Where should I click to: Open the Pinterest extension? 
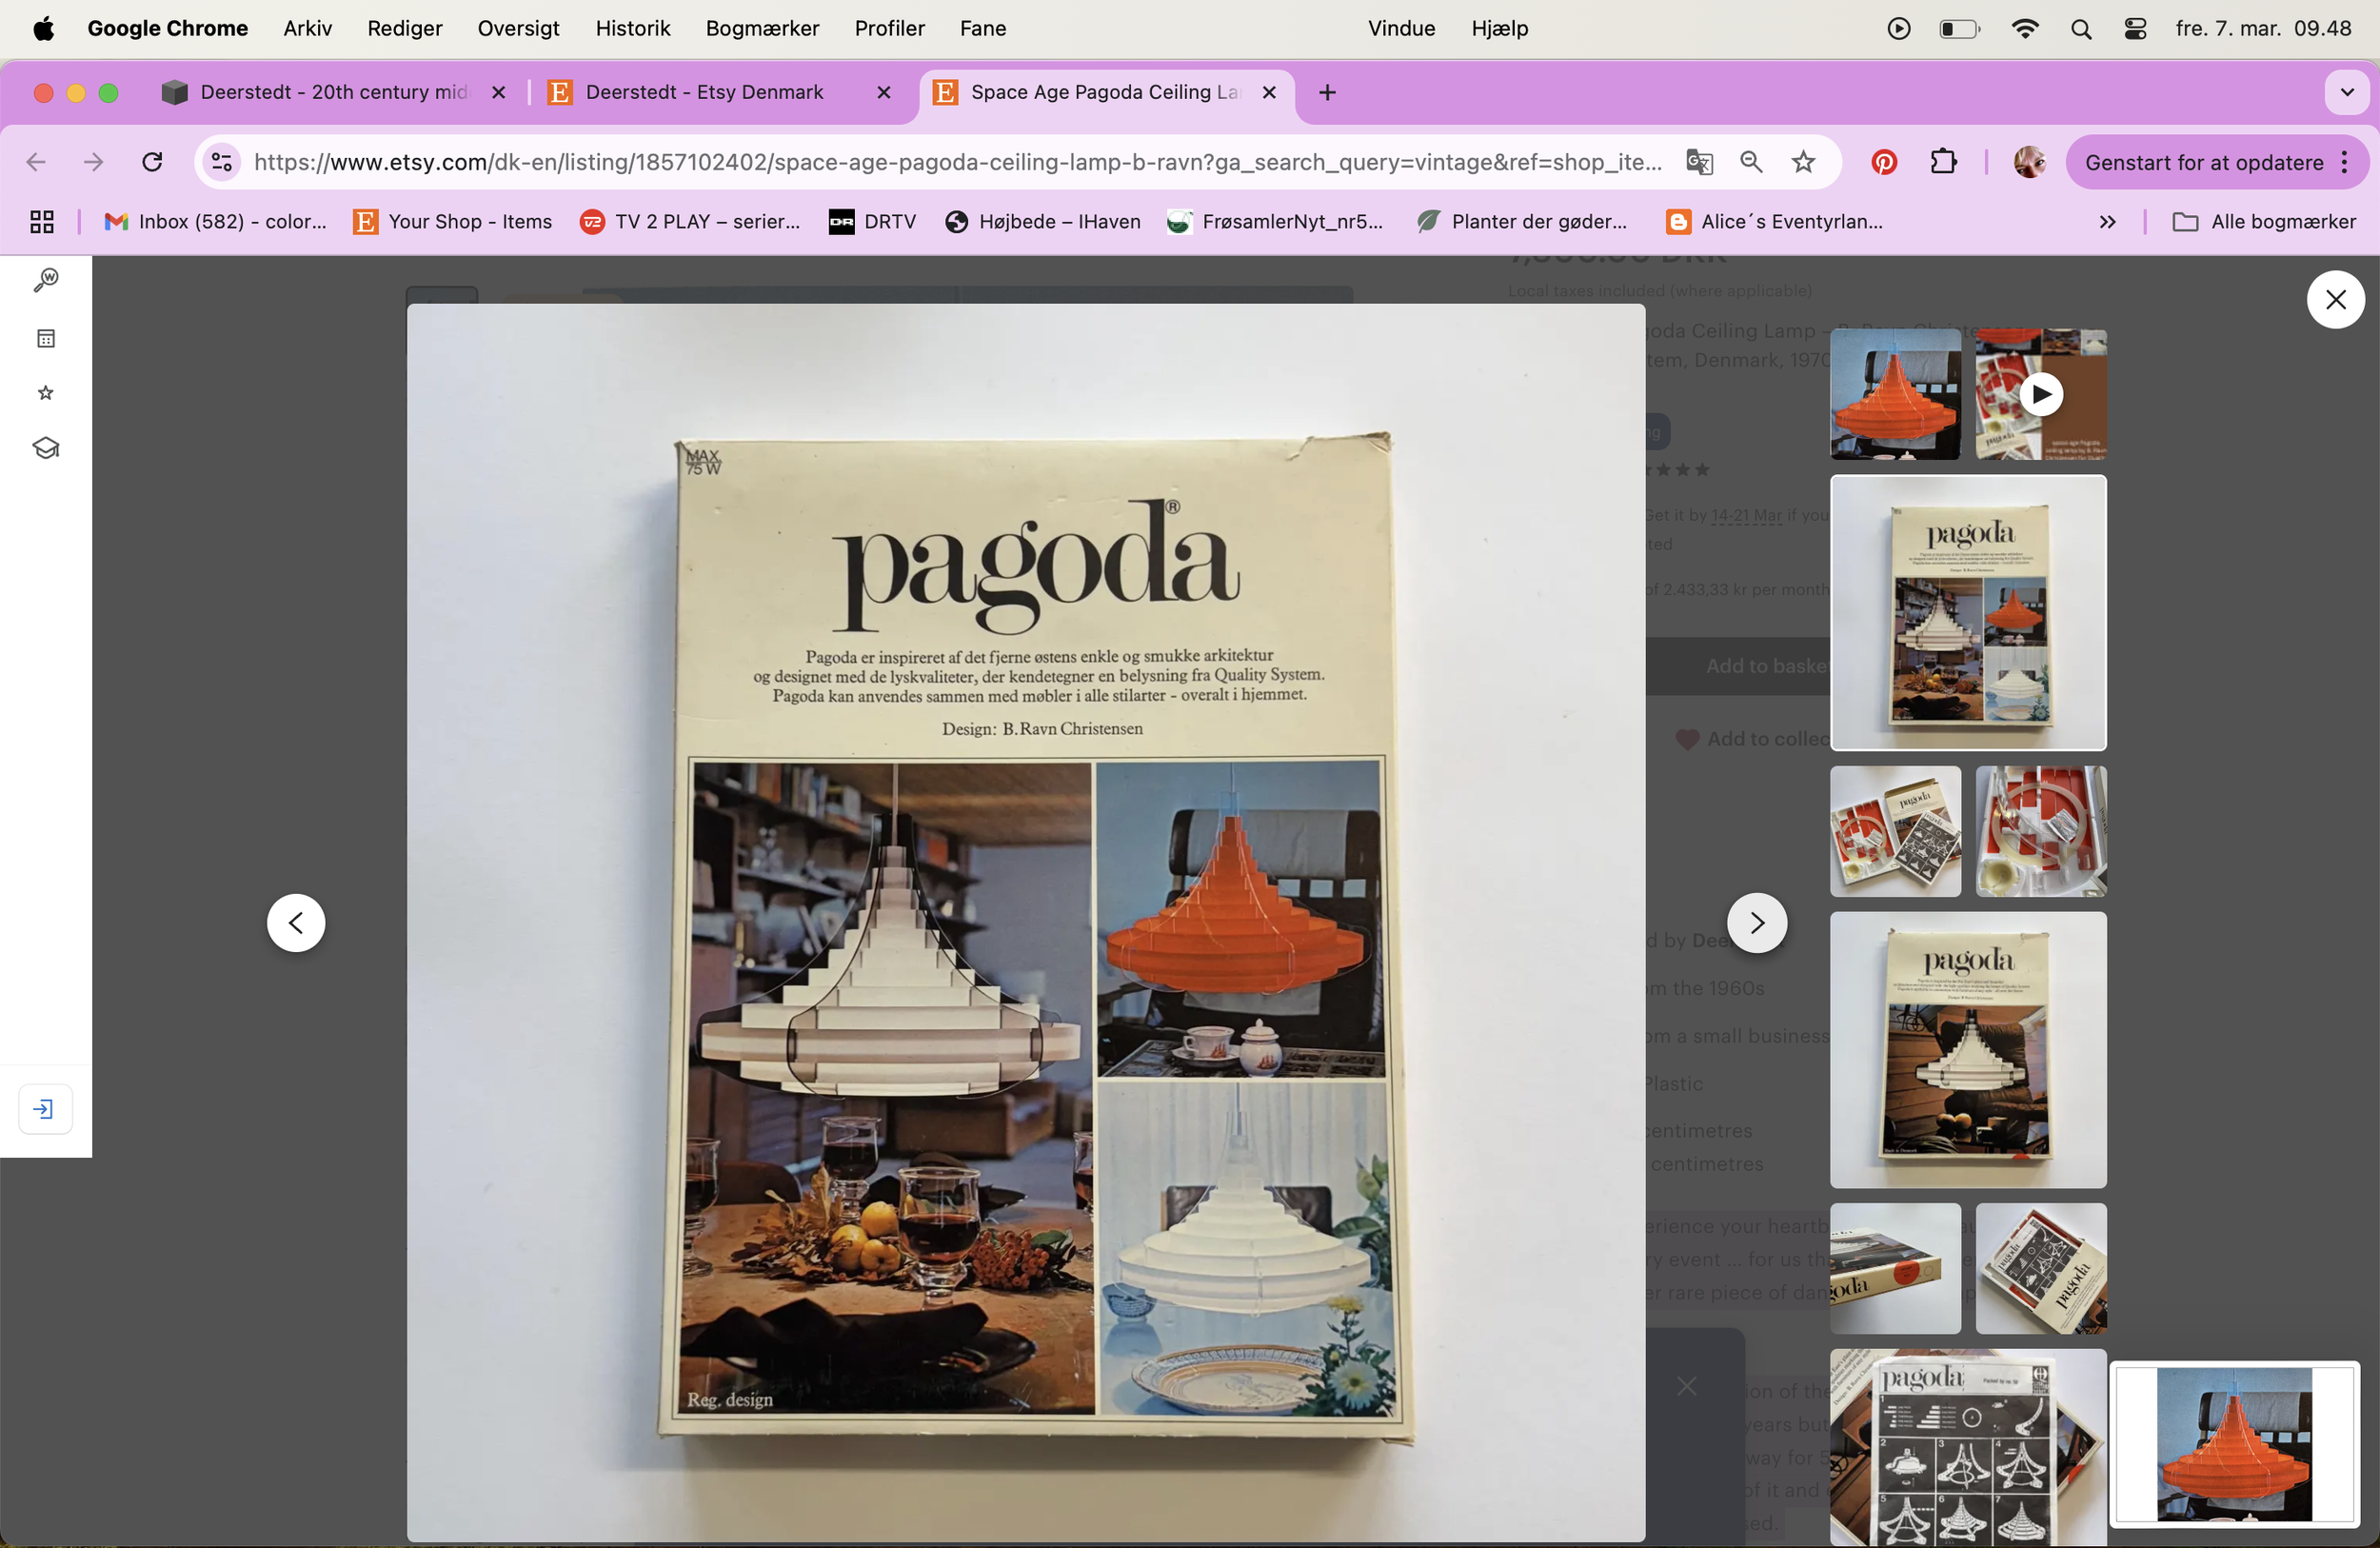point(1884,162)
